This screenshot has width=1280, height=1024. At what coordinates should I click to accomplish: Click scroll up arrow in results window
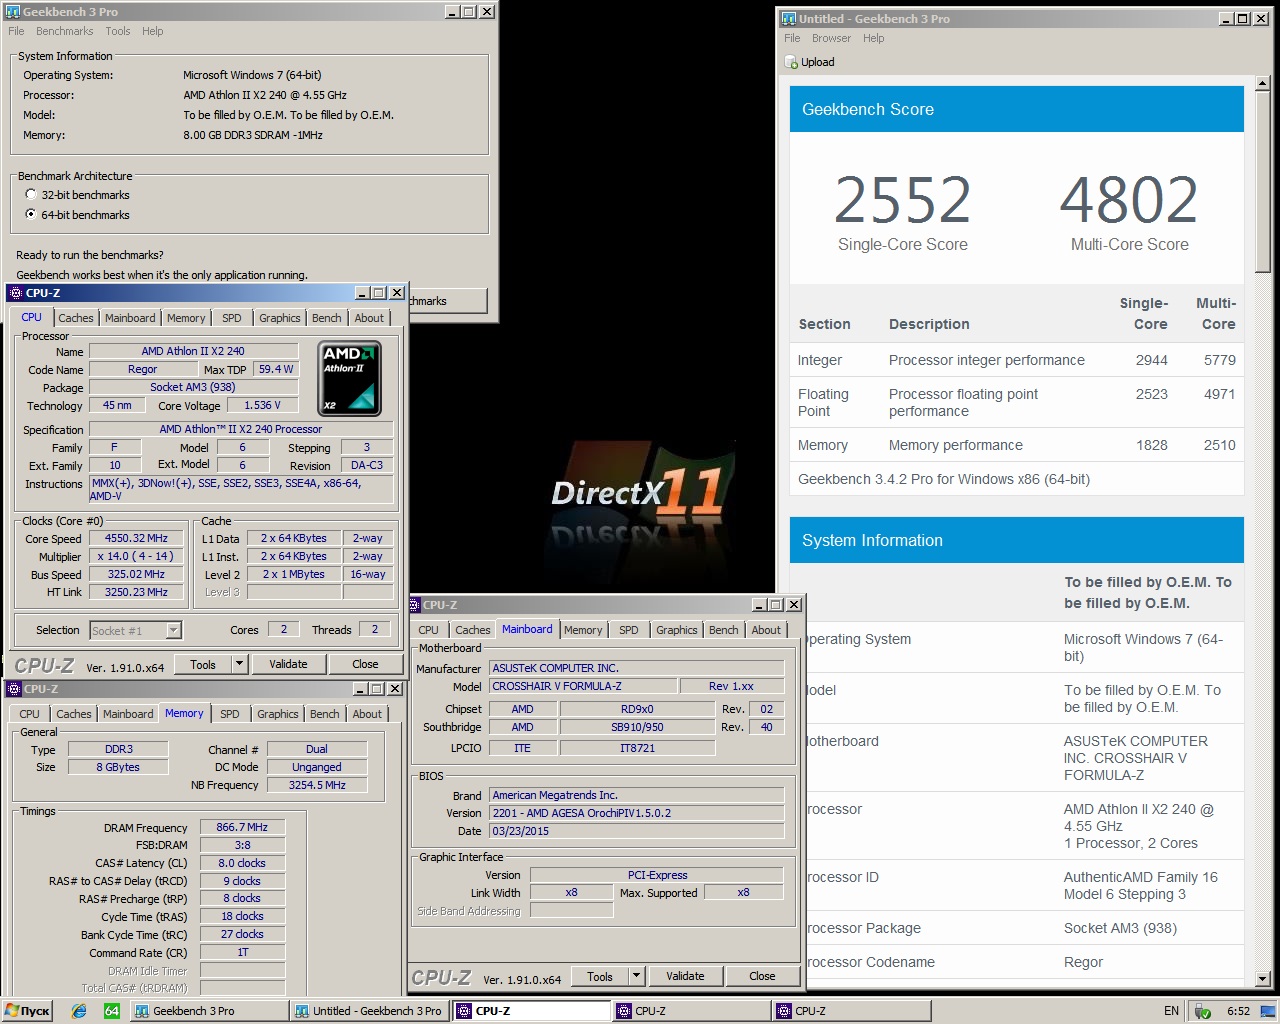[1262, 83]
